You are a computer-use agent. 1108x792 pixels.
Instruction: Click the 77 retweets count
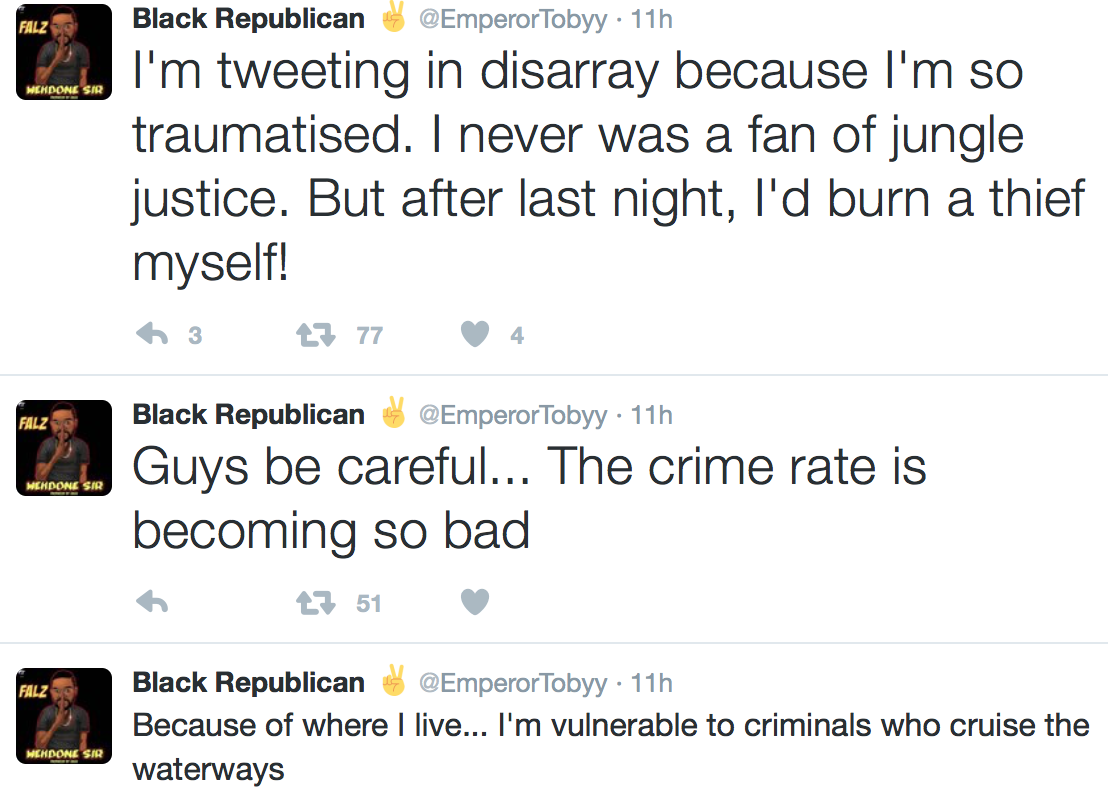tap(369, 336)
